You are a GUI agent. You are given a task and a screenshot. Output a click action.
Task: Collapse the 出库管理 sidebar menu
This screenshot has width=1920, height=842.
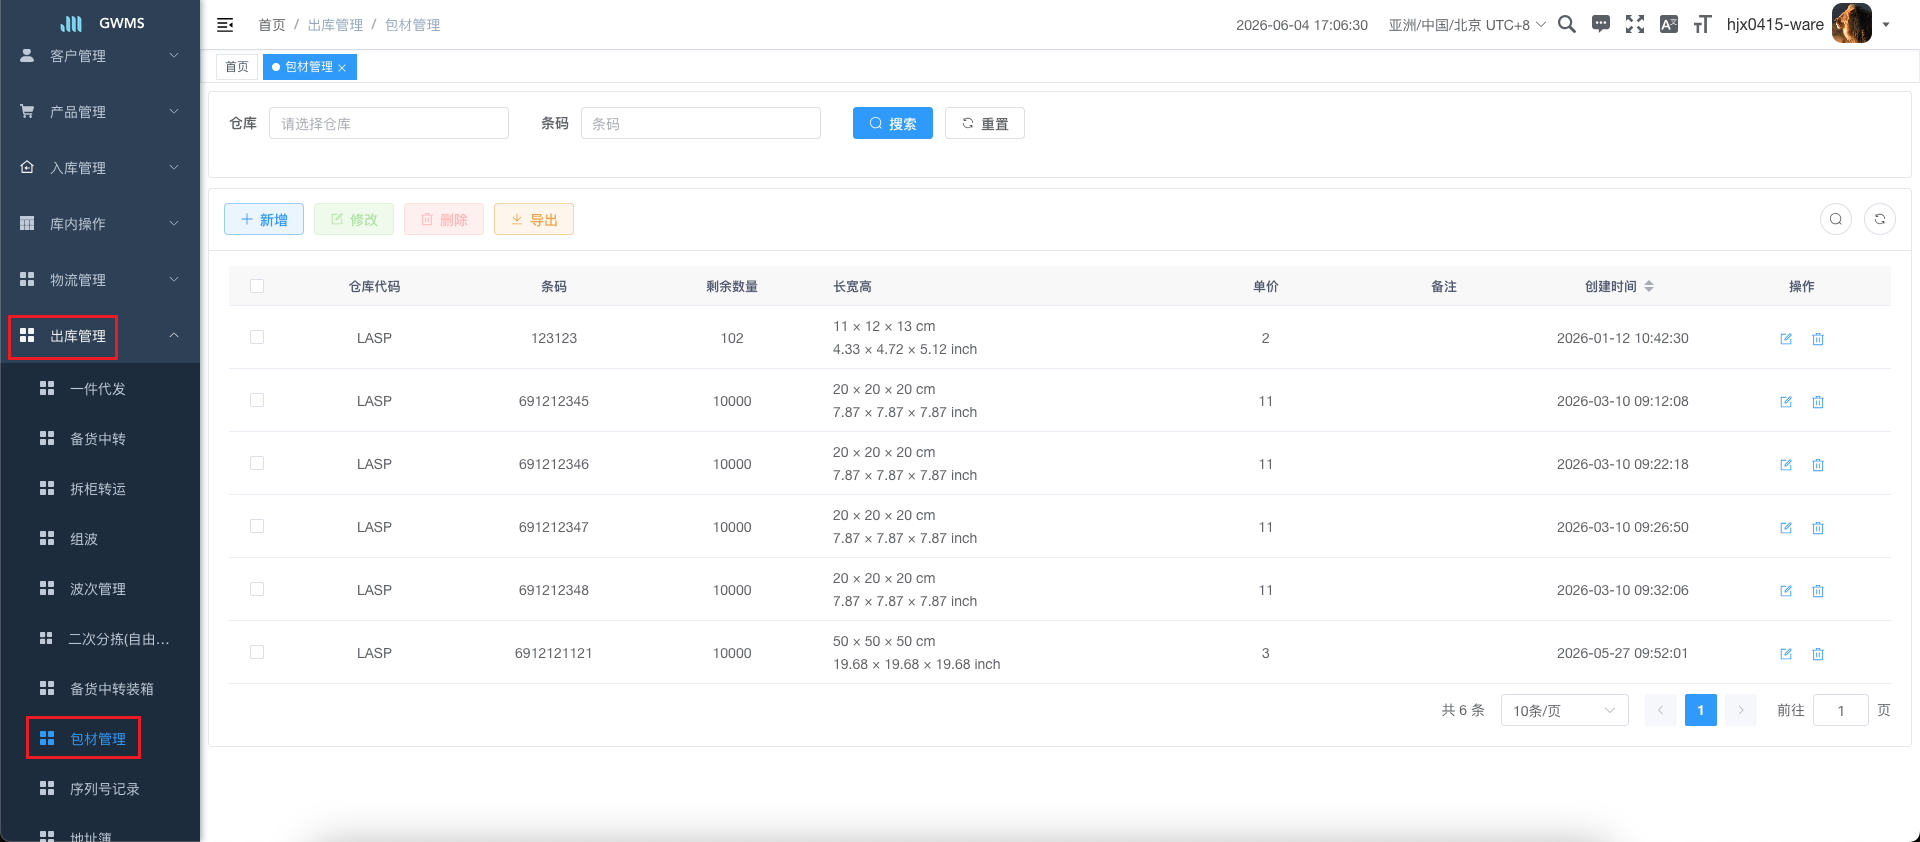point(100,336)
